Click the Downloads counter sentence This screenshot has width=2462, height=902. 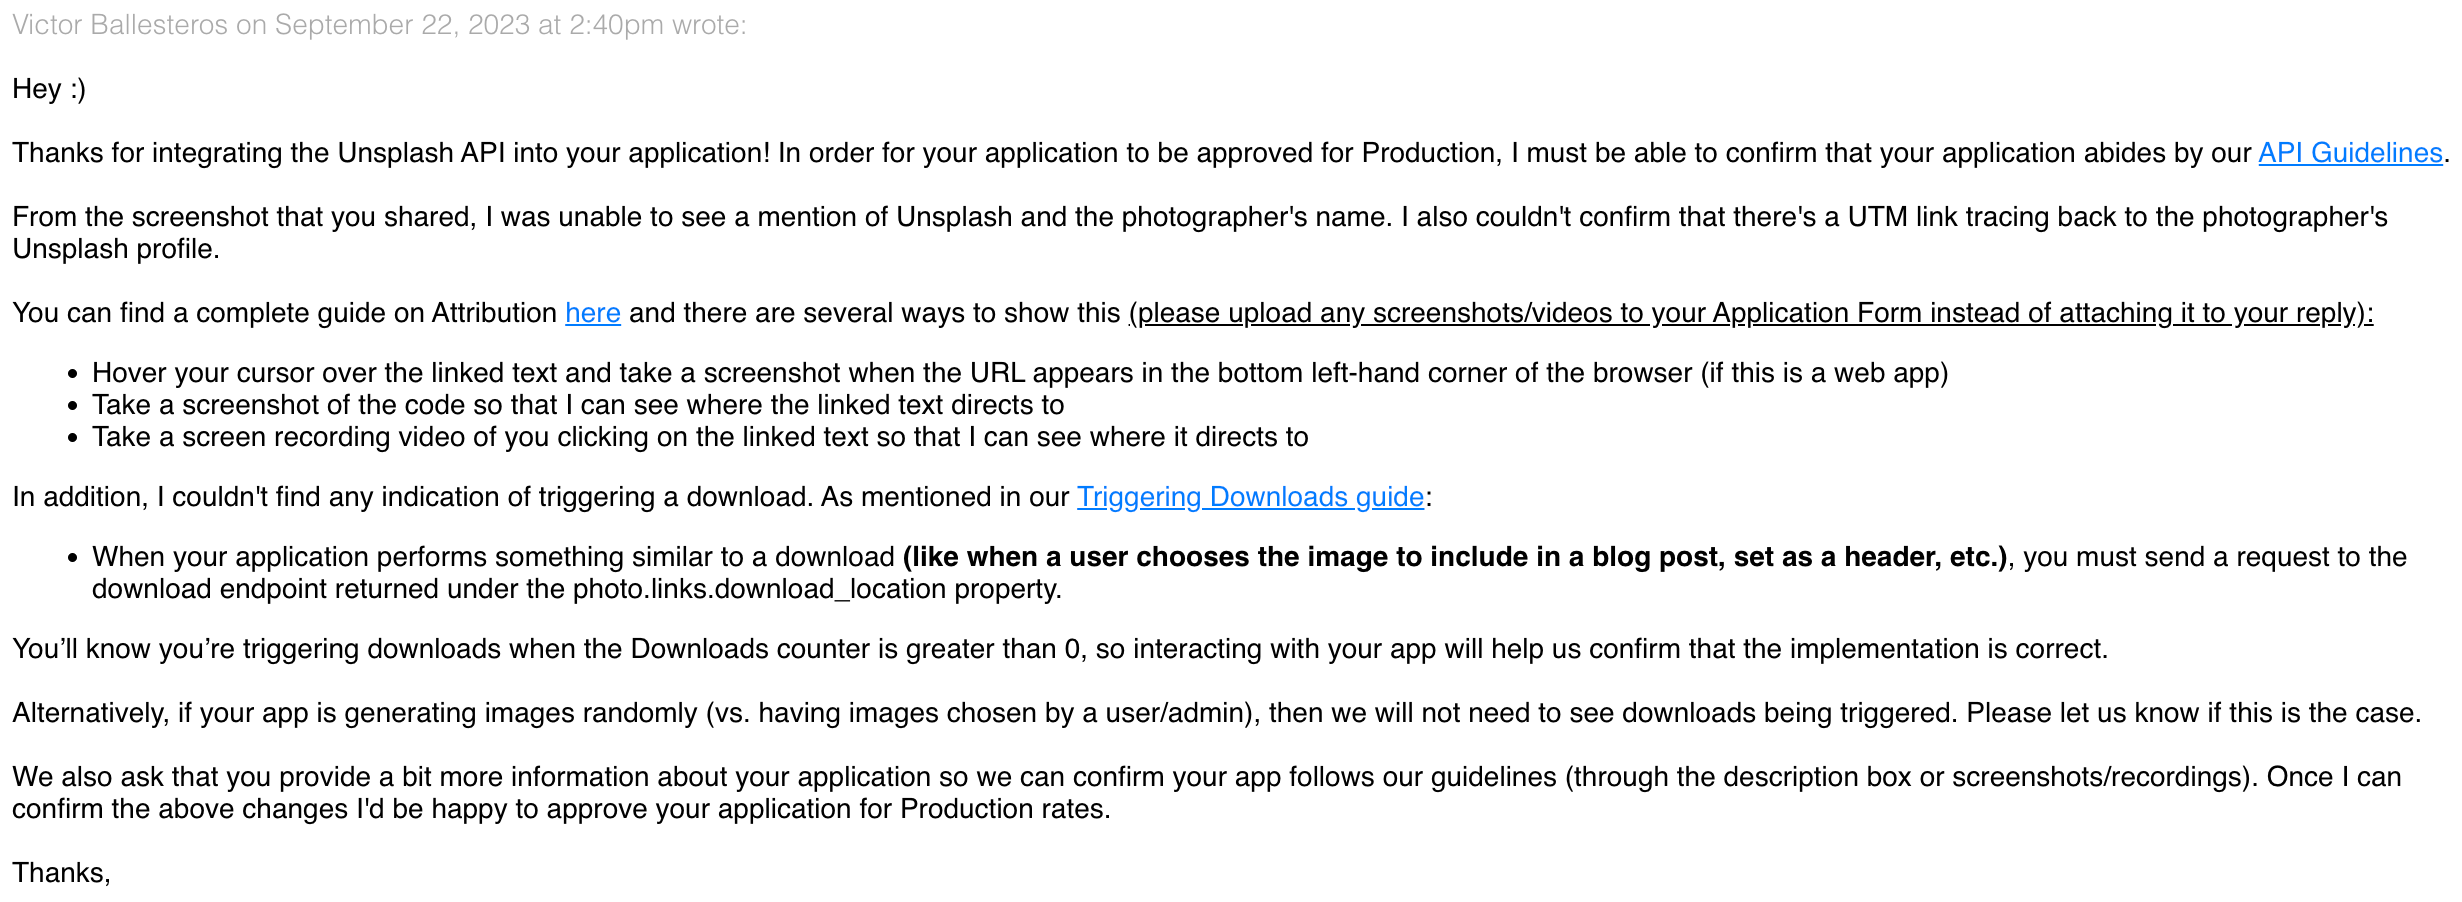tap(1060, 649)
